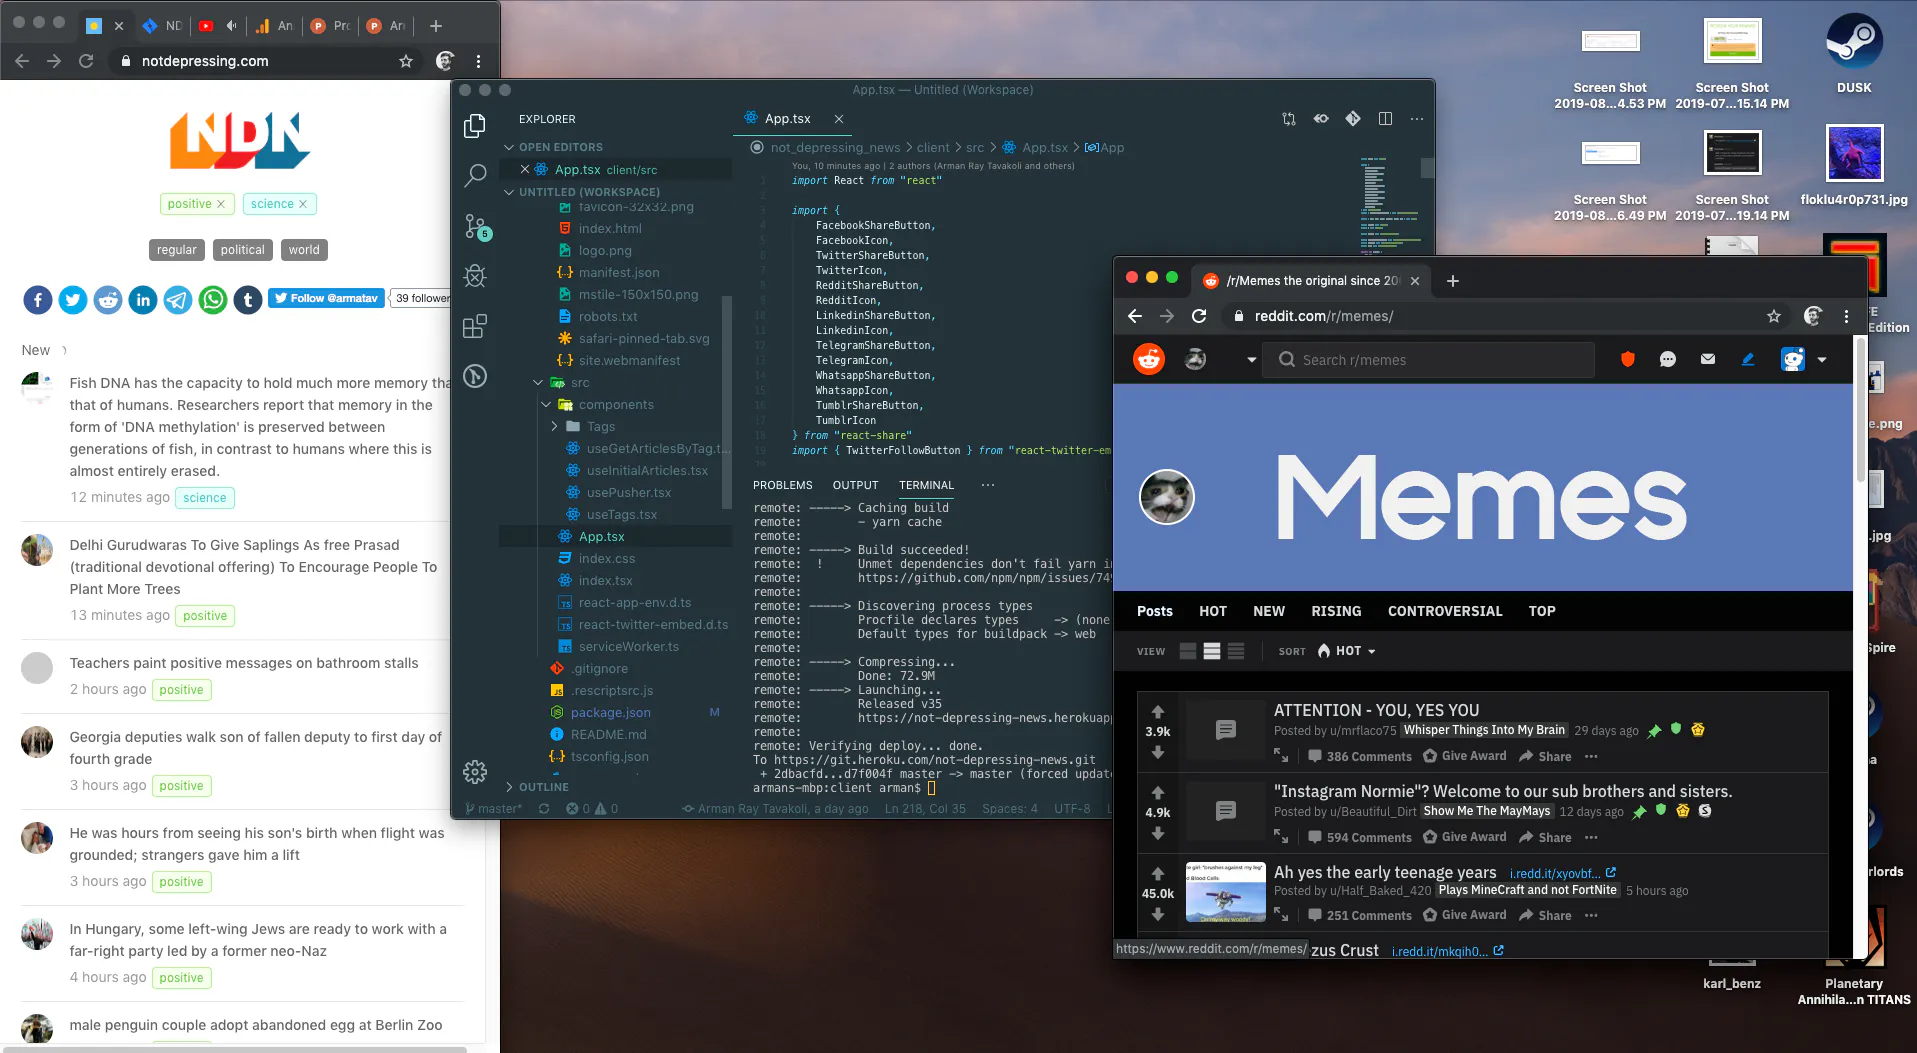Select the TOP tab on r/memes
This screenshot has height=1053, width=1917.
1542,611
